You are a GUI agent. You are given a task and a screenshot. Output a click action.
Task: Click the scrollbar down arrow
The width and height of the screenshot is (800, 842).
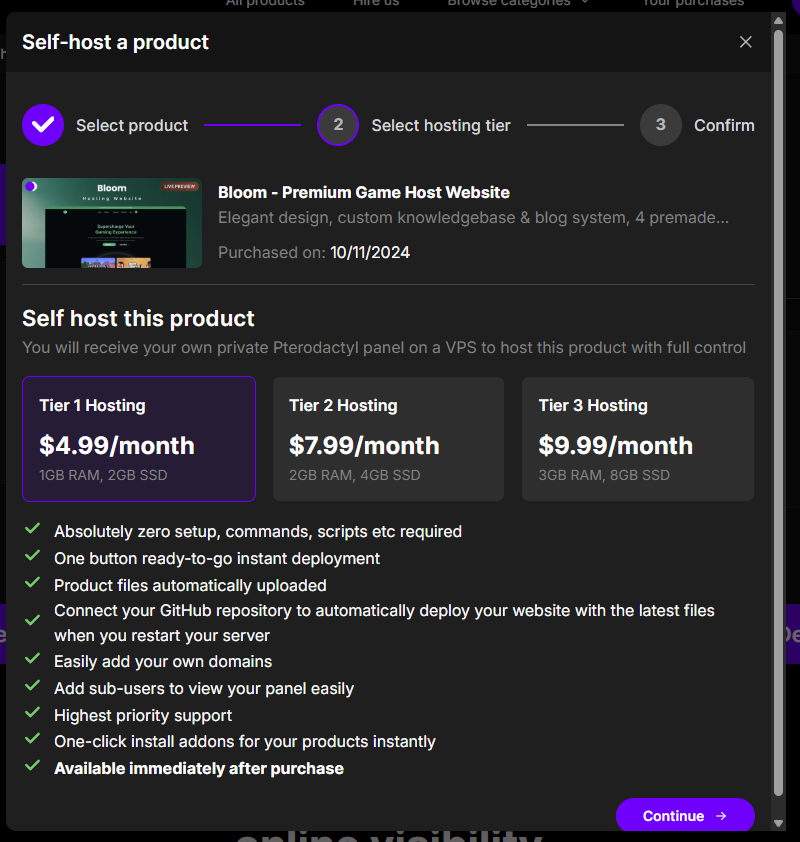click(x=779, y=823)
